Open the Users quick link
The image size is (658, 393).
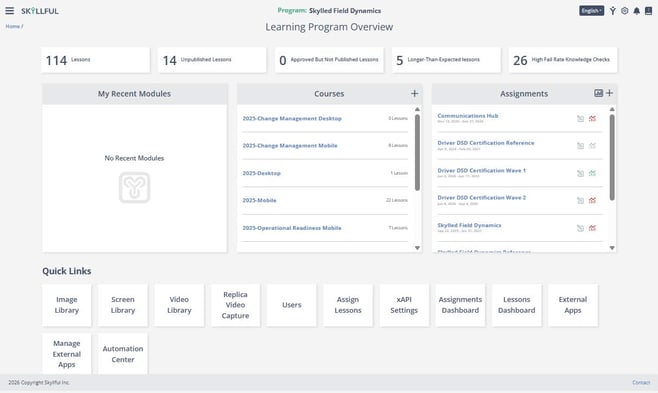pyautogui.click(x=292, y=305)
